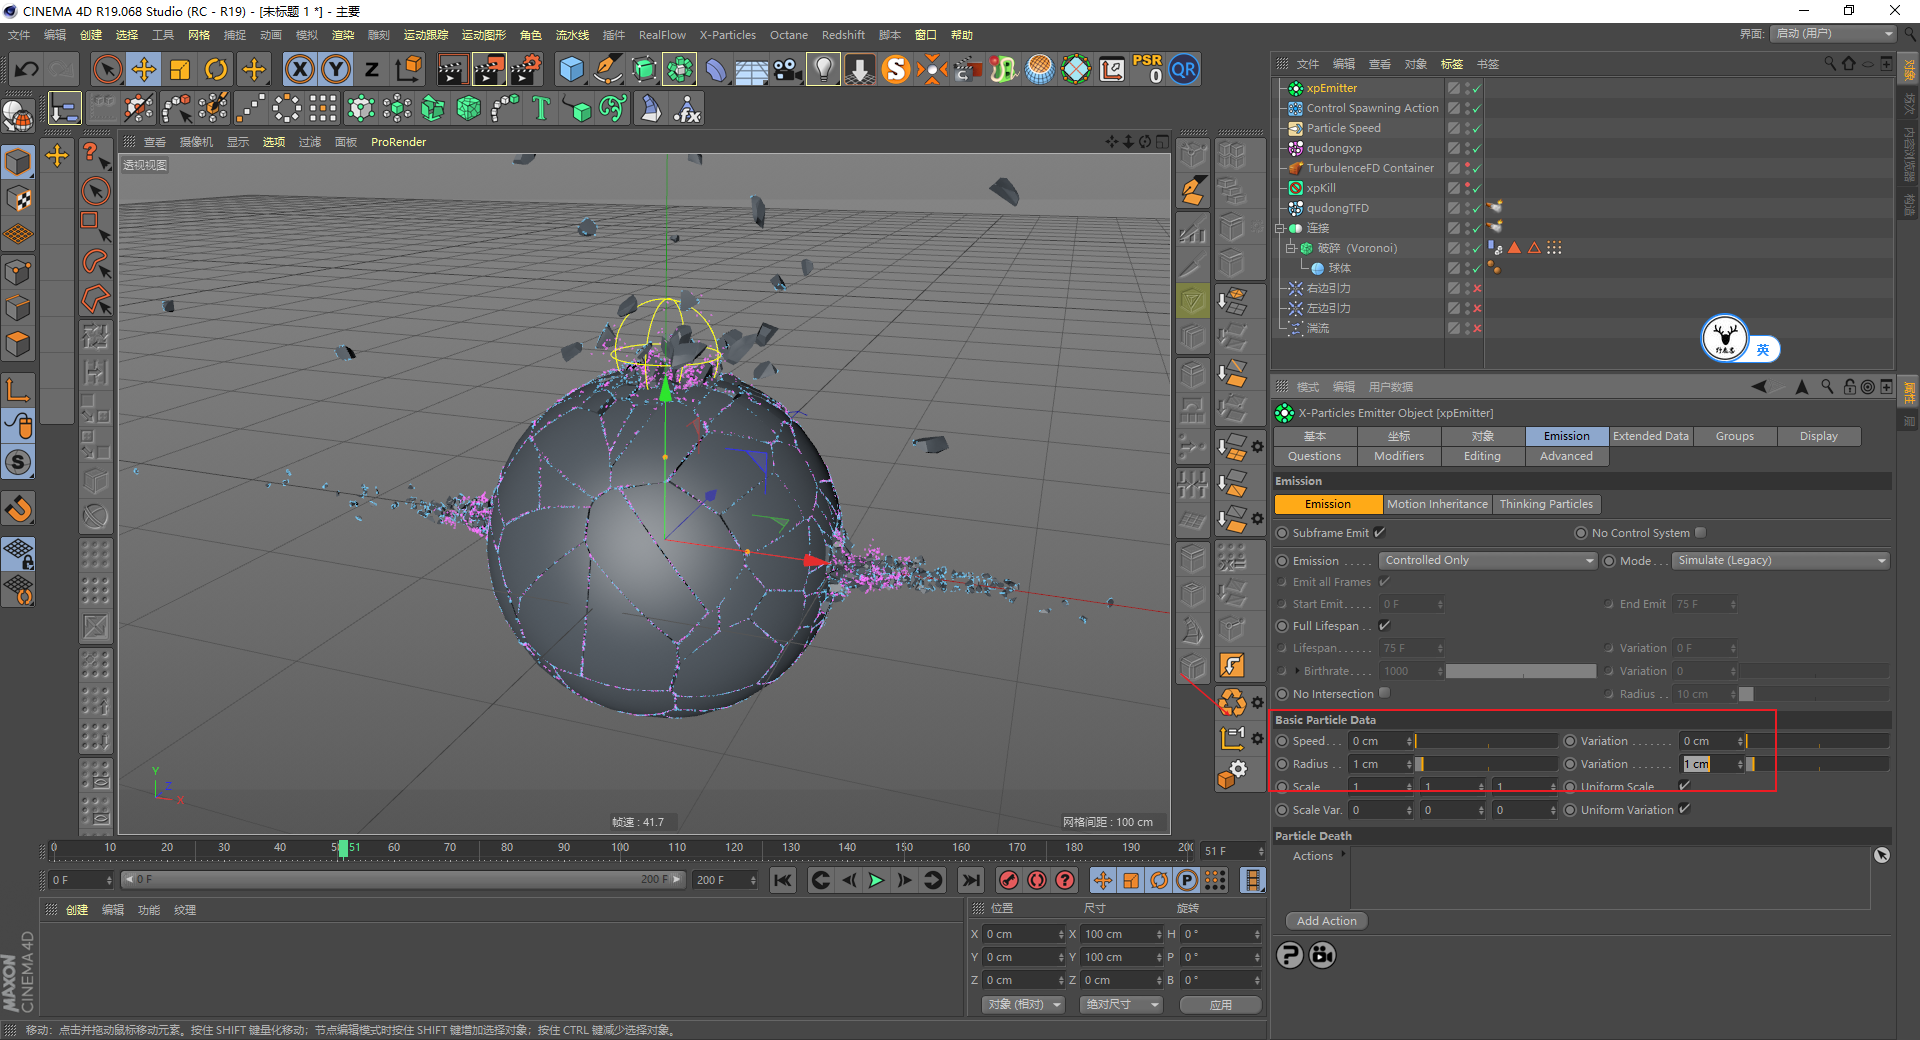Expand the Actions list arrow
This screenshot has width=1920, height=1040.
pyautogui.click(x=1343, y=854)
